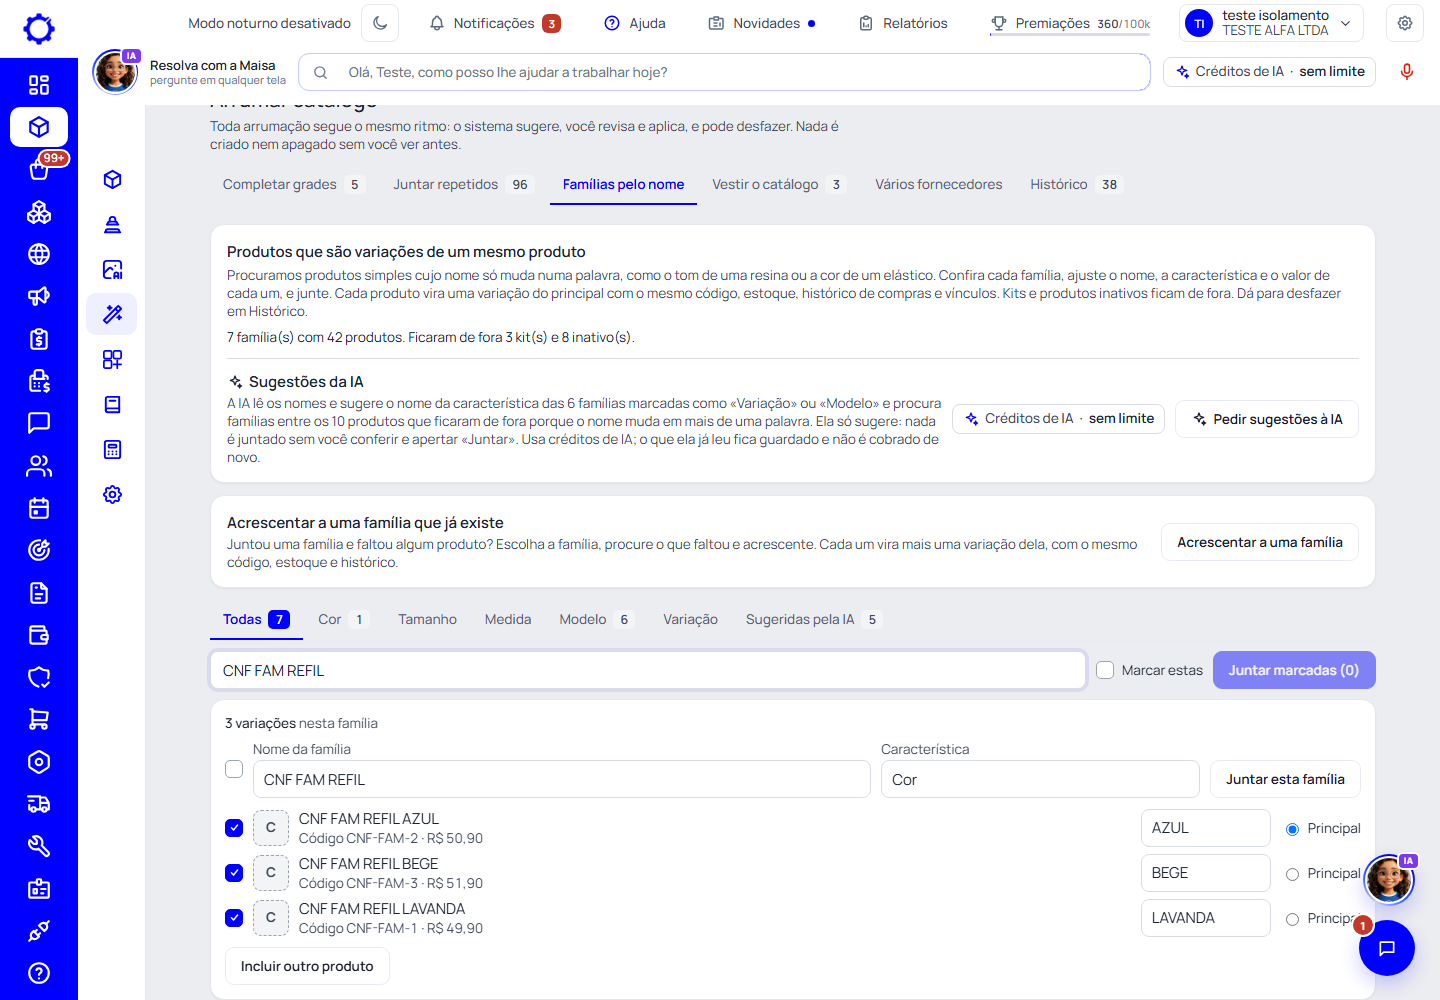Click the red microphone icon

tap(1407, 72)
